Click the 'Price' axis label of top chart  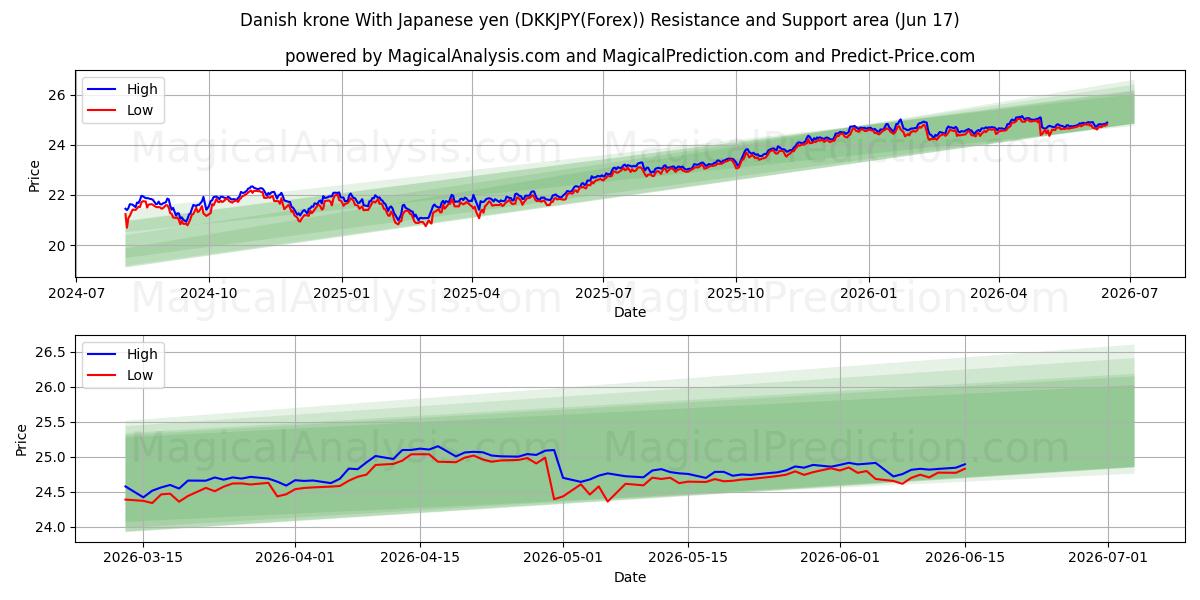[35, 175]
